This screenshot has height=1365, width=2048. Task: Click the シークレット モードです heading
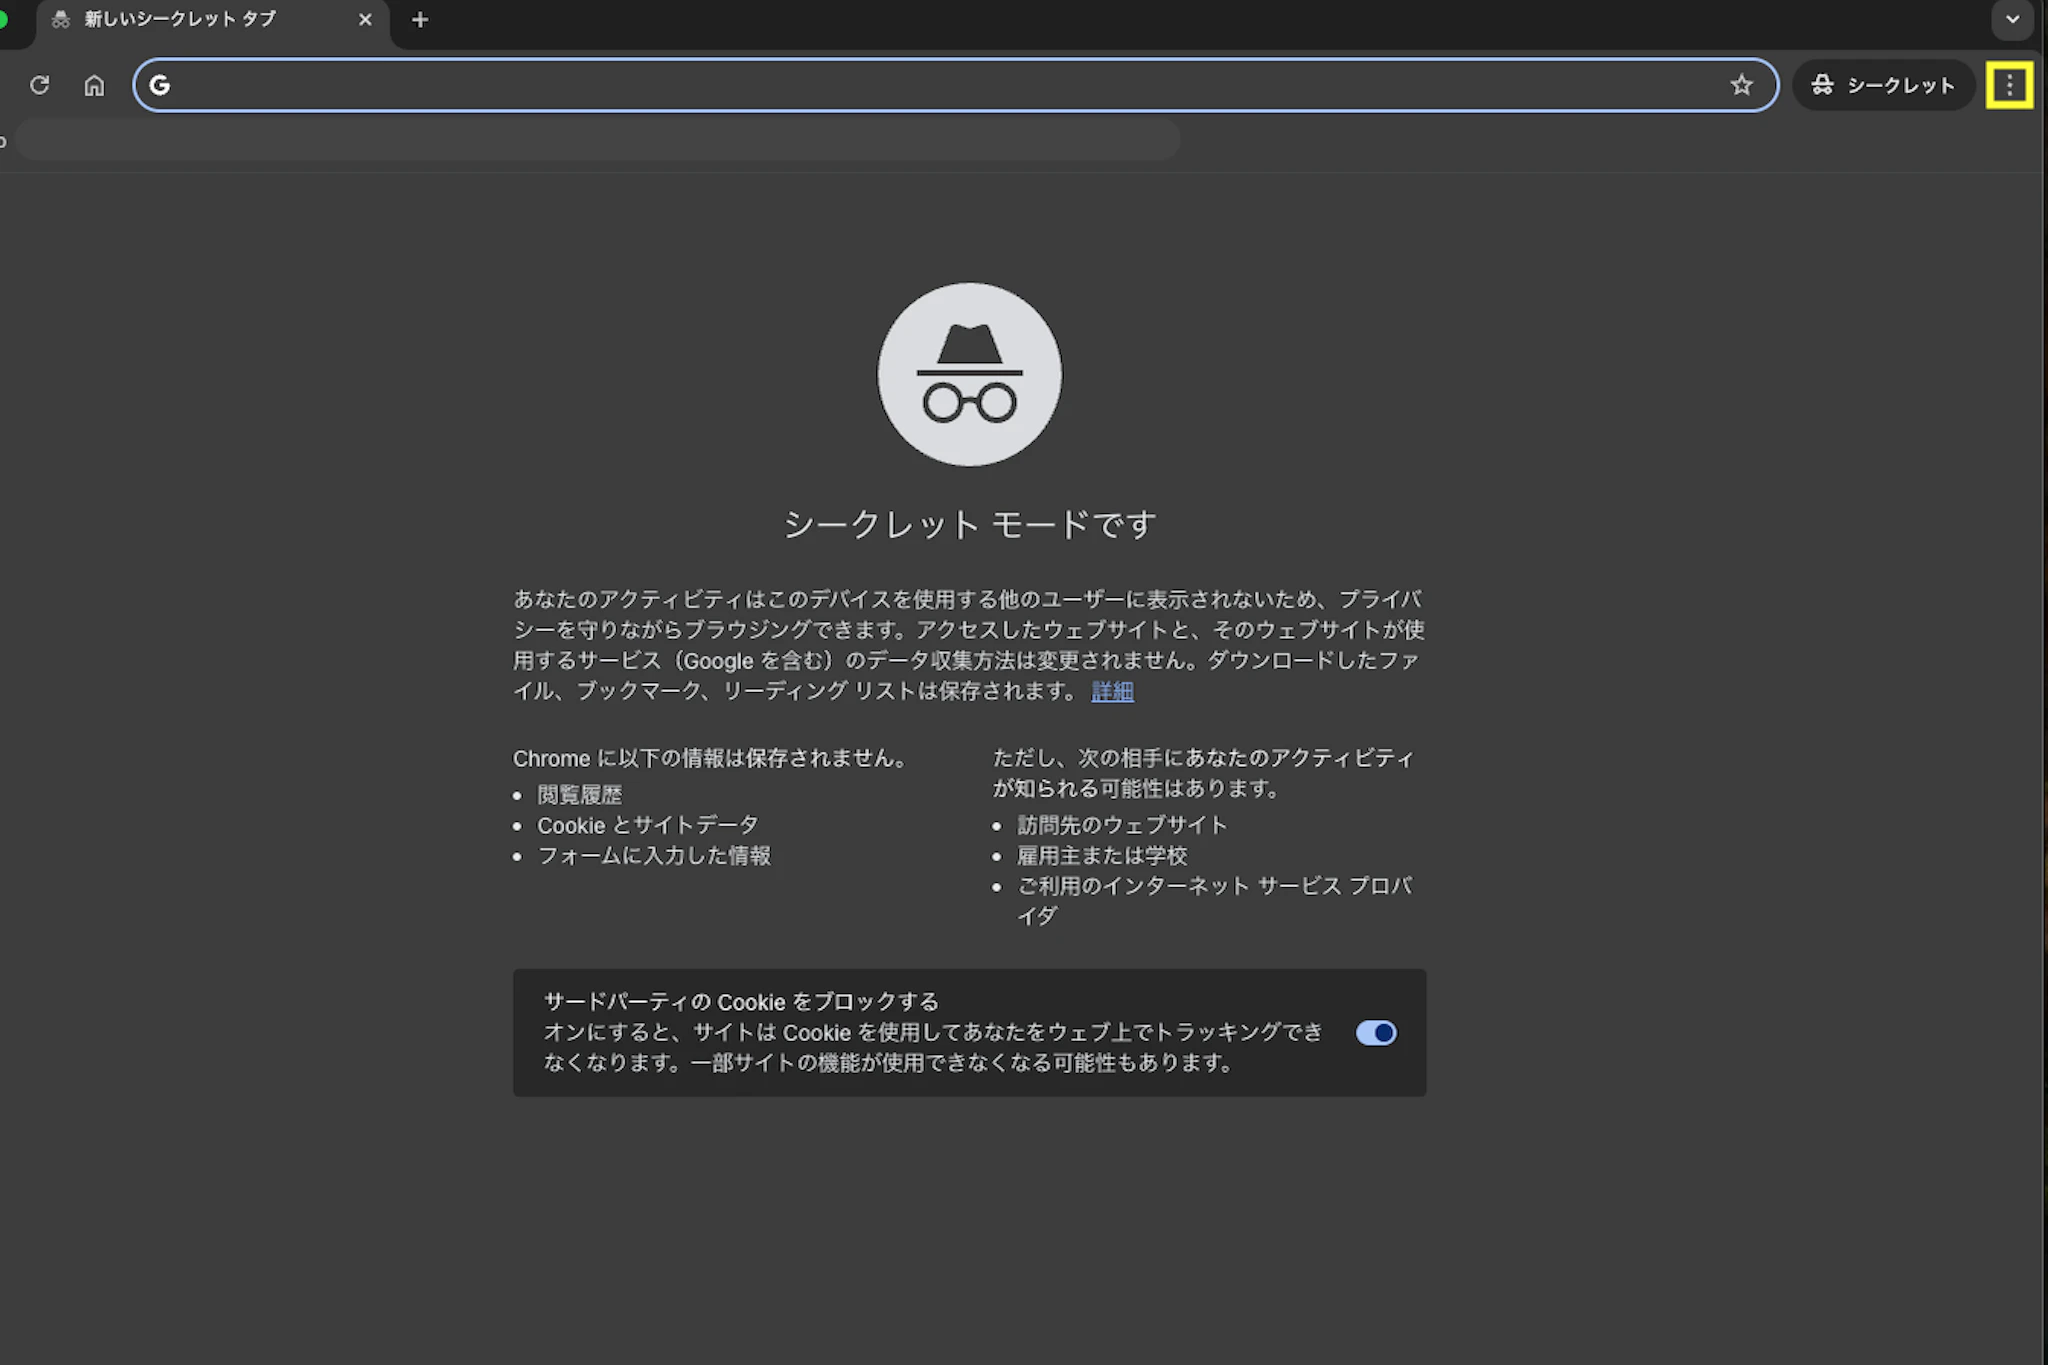(x=969, y=524)
